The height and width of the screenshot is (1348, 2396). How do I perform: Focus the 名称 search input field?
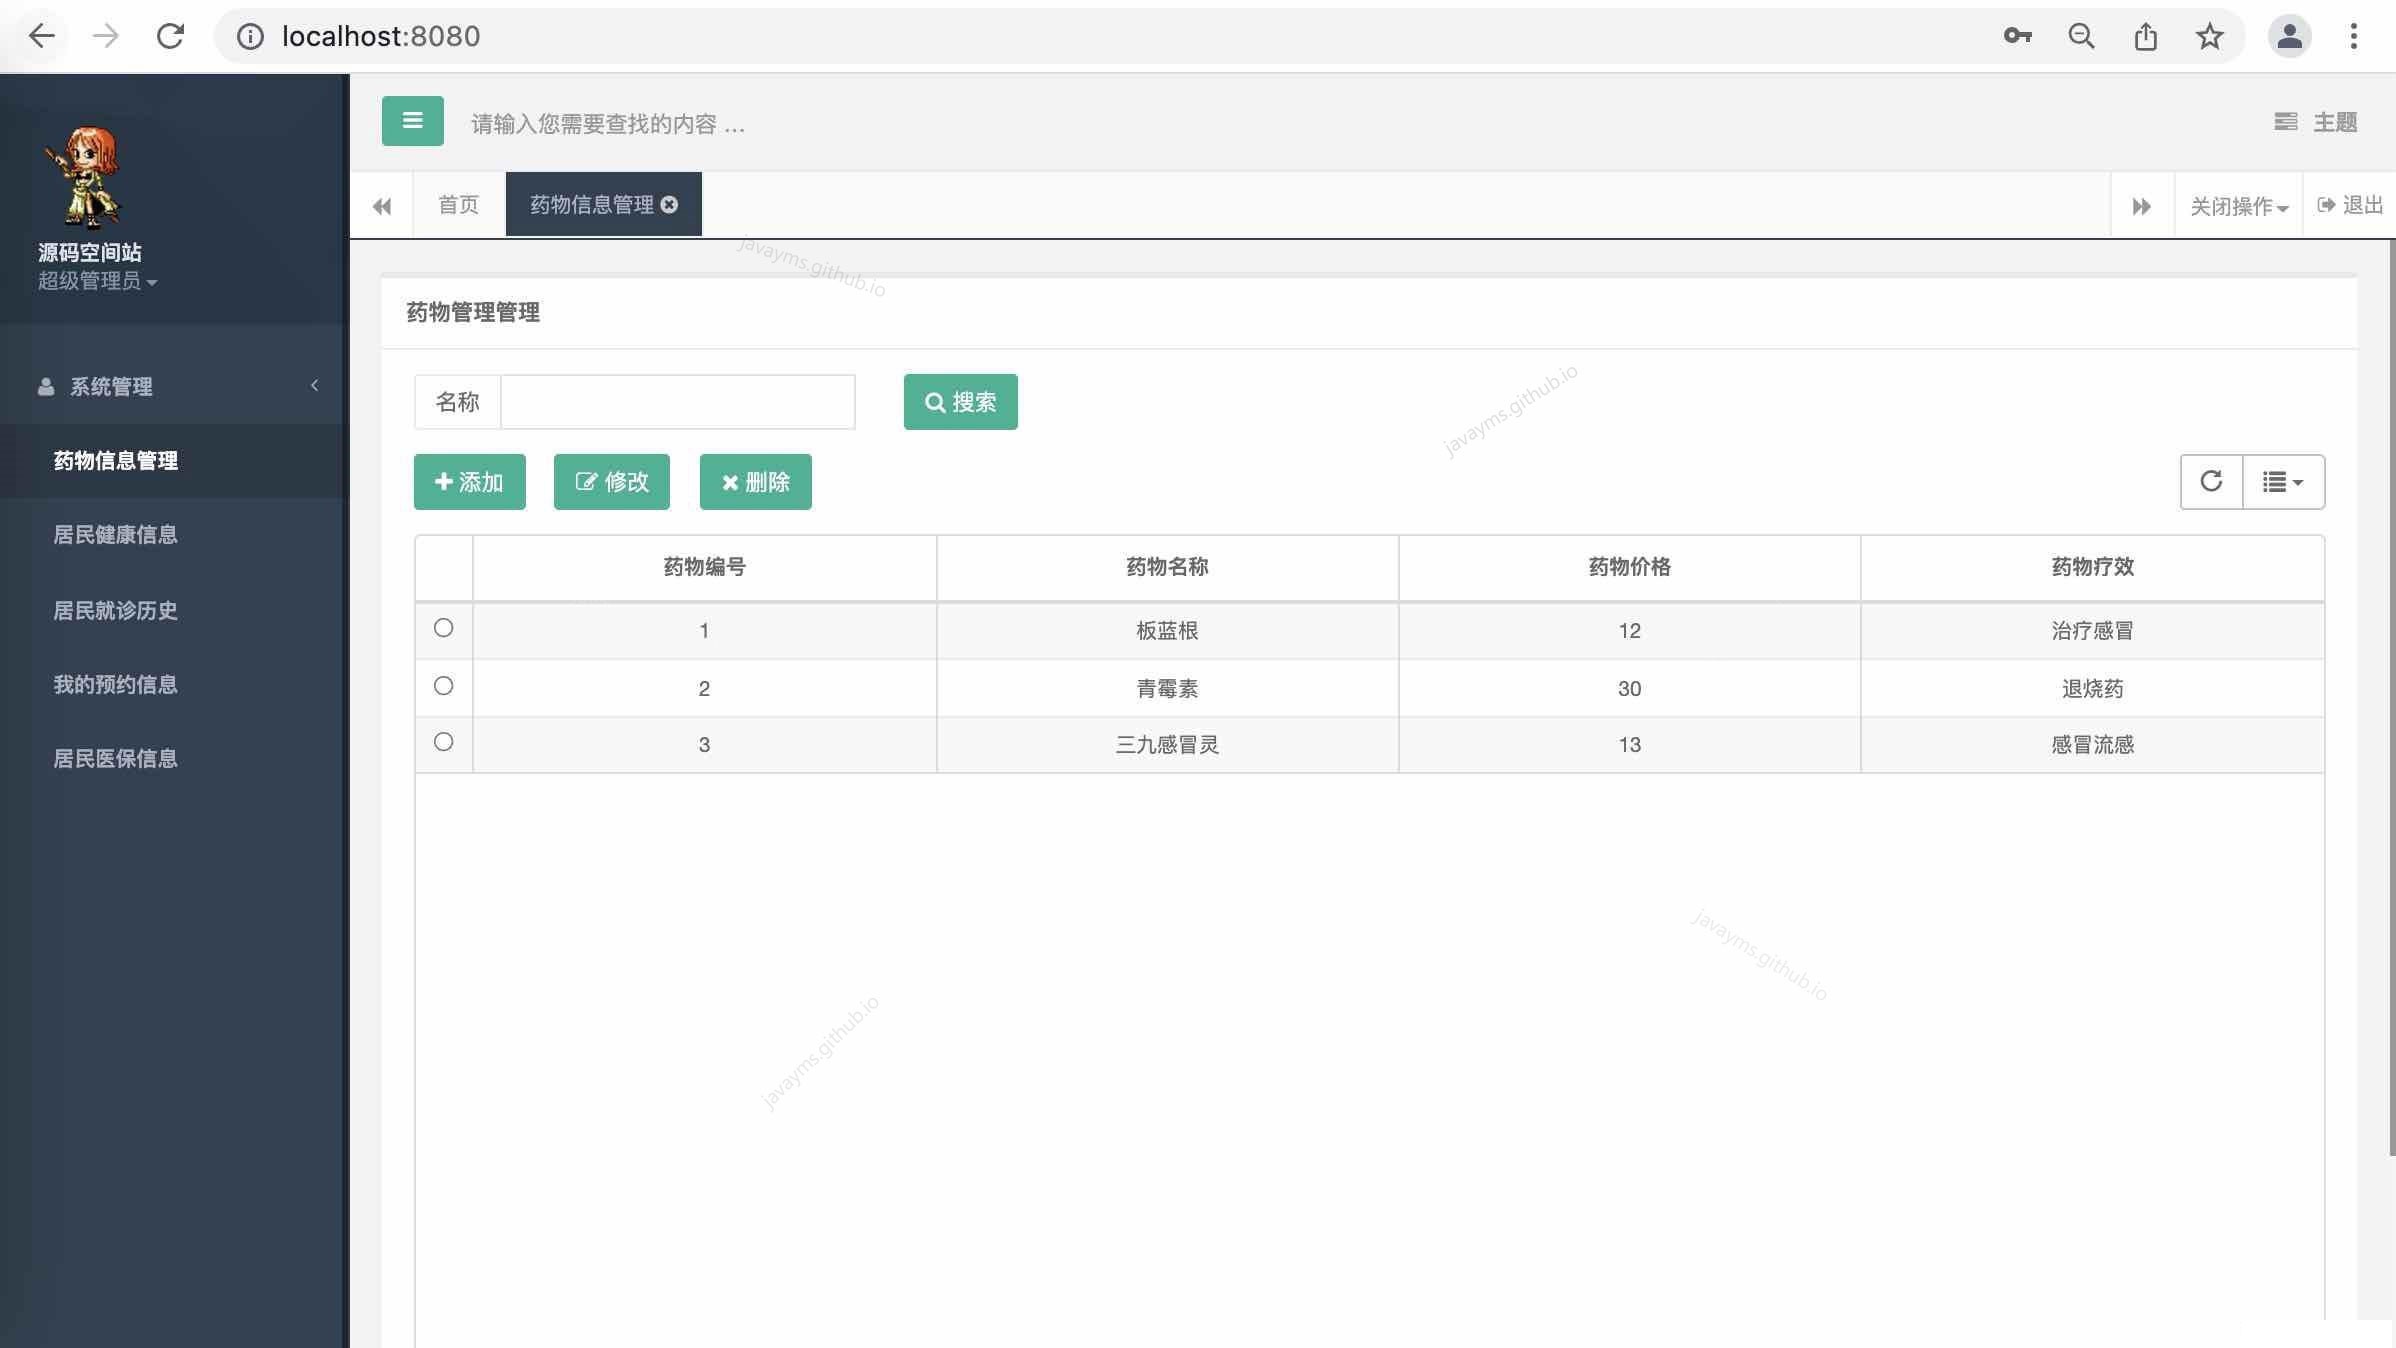click(677, 402)
